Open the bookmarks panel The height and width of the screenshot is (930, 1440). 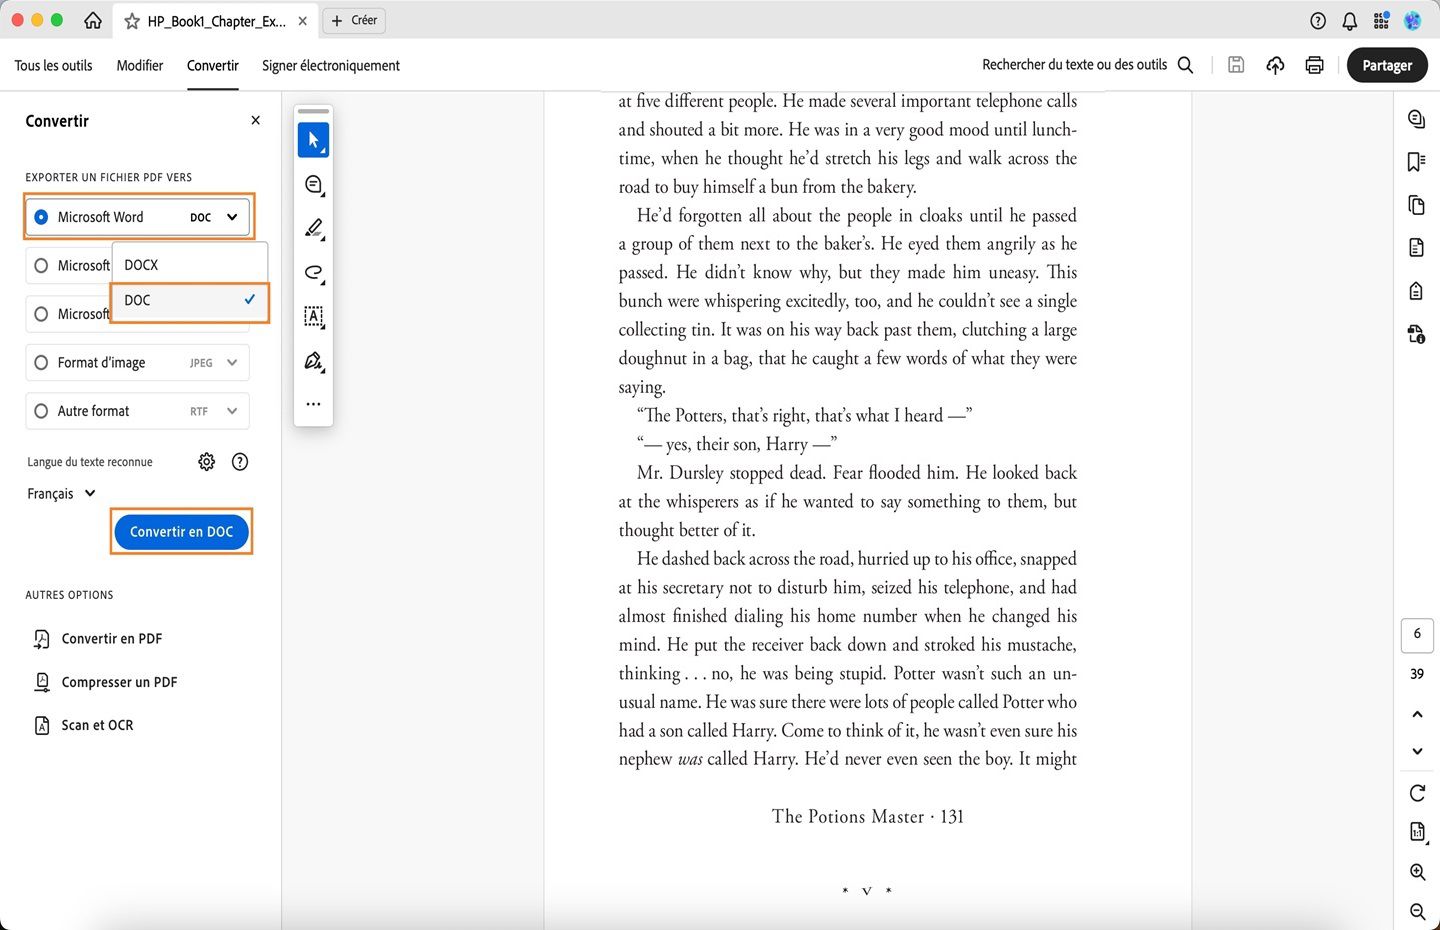pyautogui.click(x=1416, y=161)
